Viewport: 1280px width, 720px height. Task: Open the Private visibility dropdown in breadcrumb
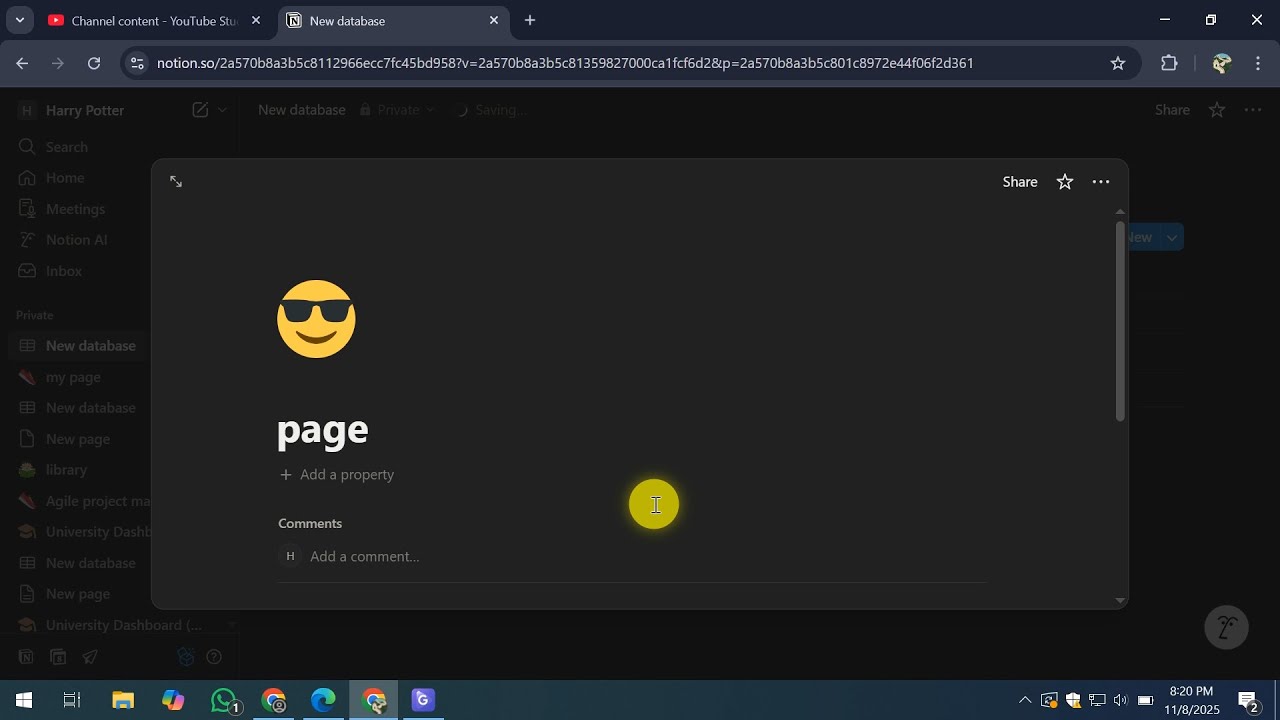(398, 110)
